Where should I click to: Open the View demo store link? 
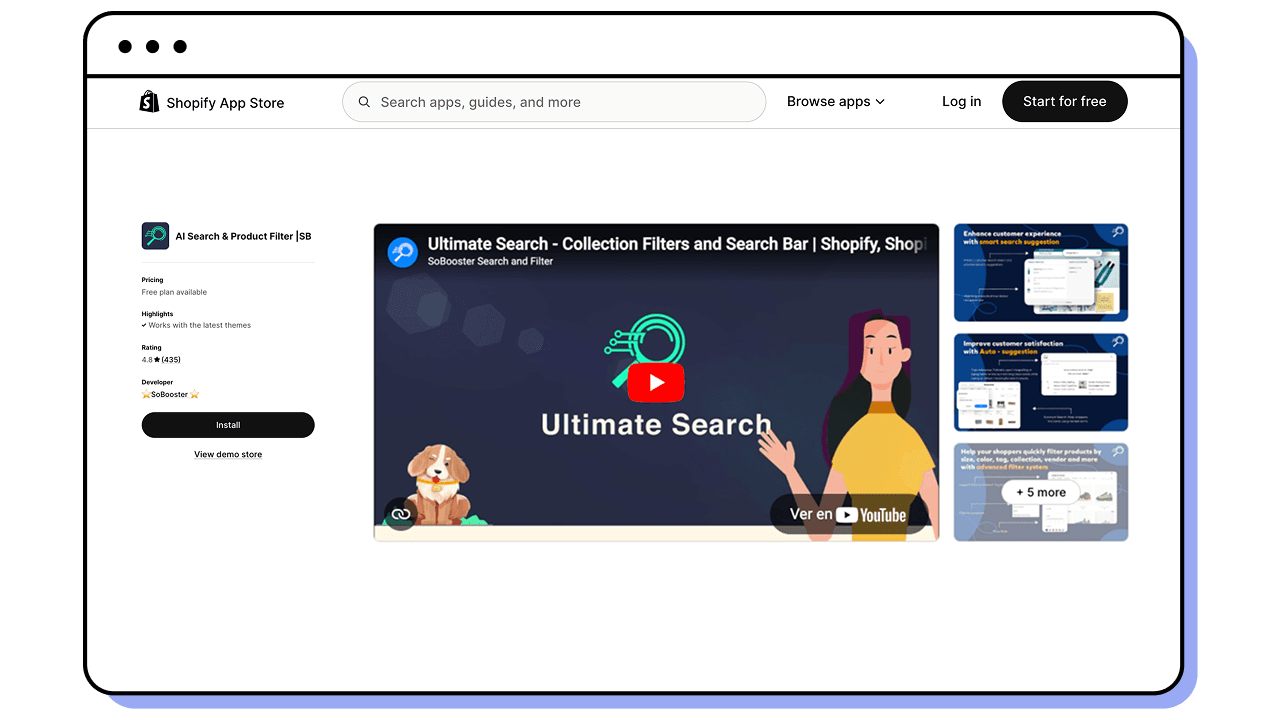(x=228, y=454)
